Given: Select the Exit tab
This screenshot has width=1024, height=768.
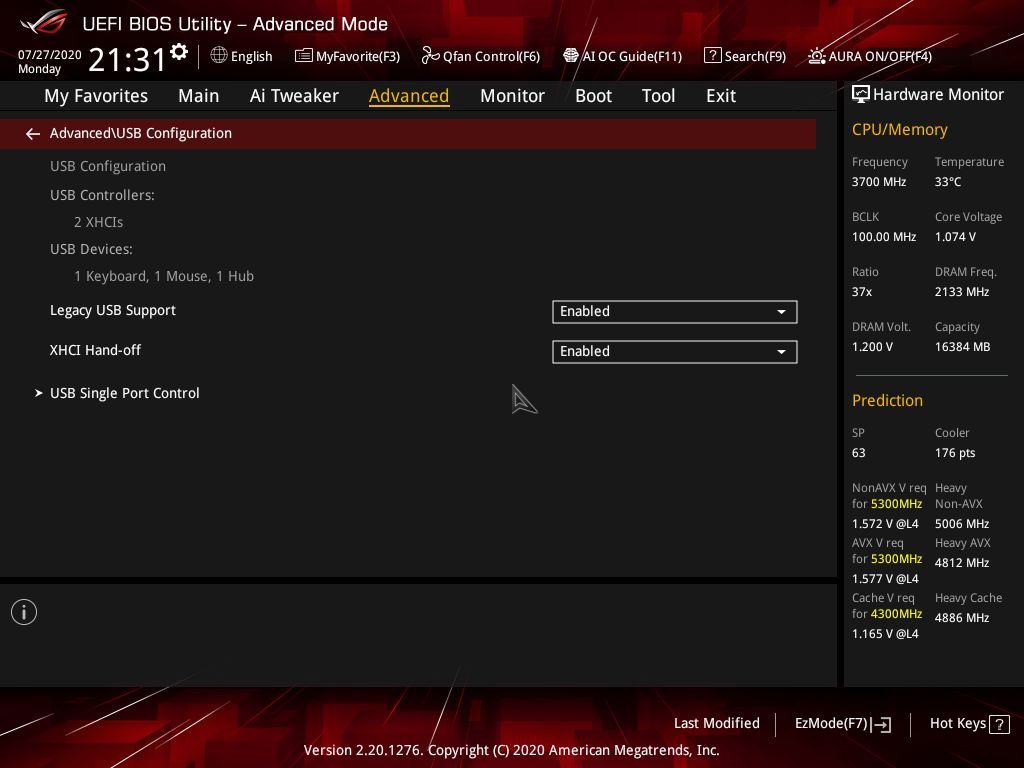Looking at the screenshot, I should (x=721, y=96).
